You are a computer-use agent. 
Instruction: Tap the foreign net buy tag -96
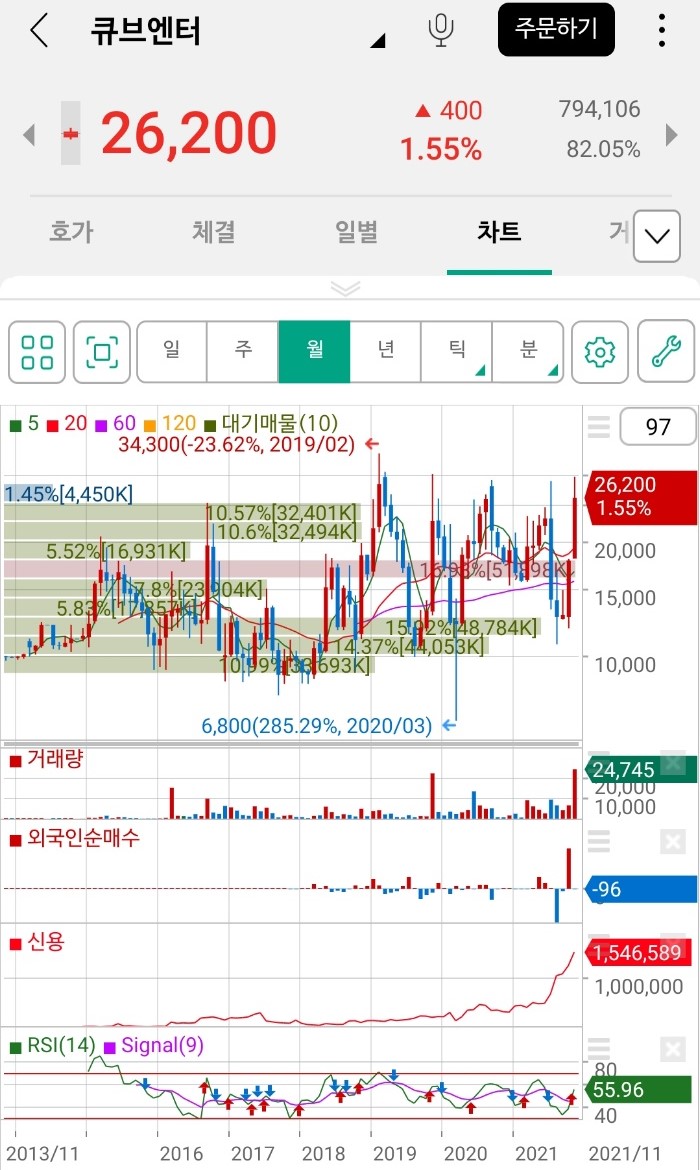(x=642, y=889)
